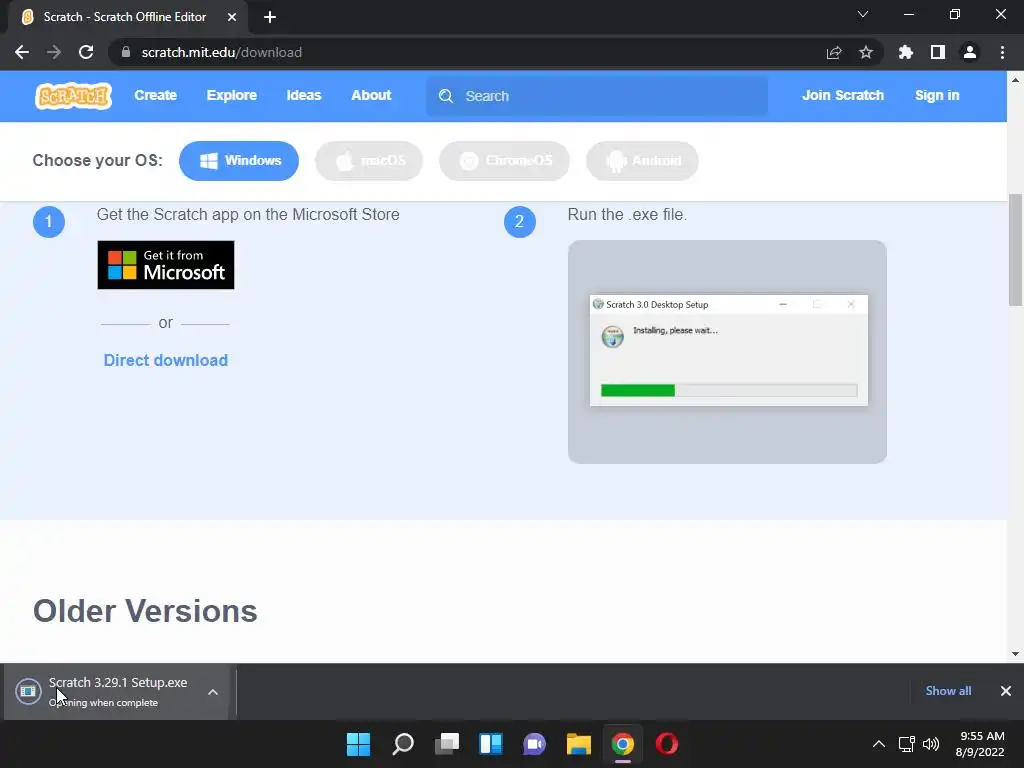Click the page scrollbar thumb
The width and height of the screenshot is (1024, 768).
(1016, 249)
